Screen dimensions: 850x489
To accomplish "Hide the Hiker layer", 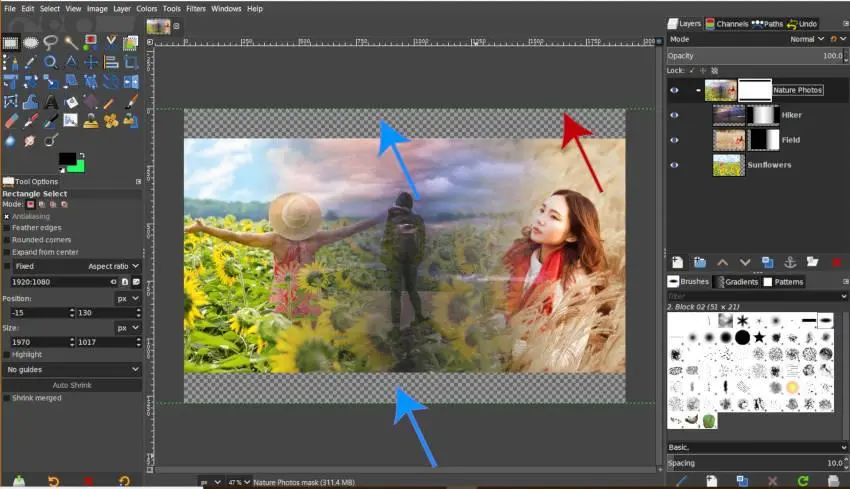I will 674,115.
